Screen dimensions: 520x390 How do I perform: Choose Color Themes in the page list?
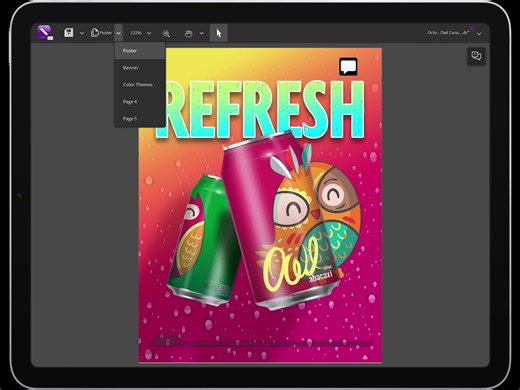pyautogui.click(x=140, y=85)
